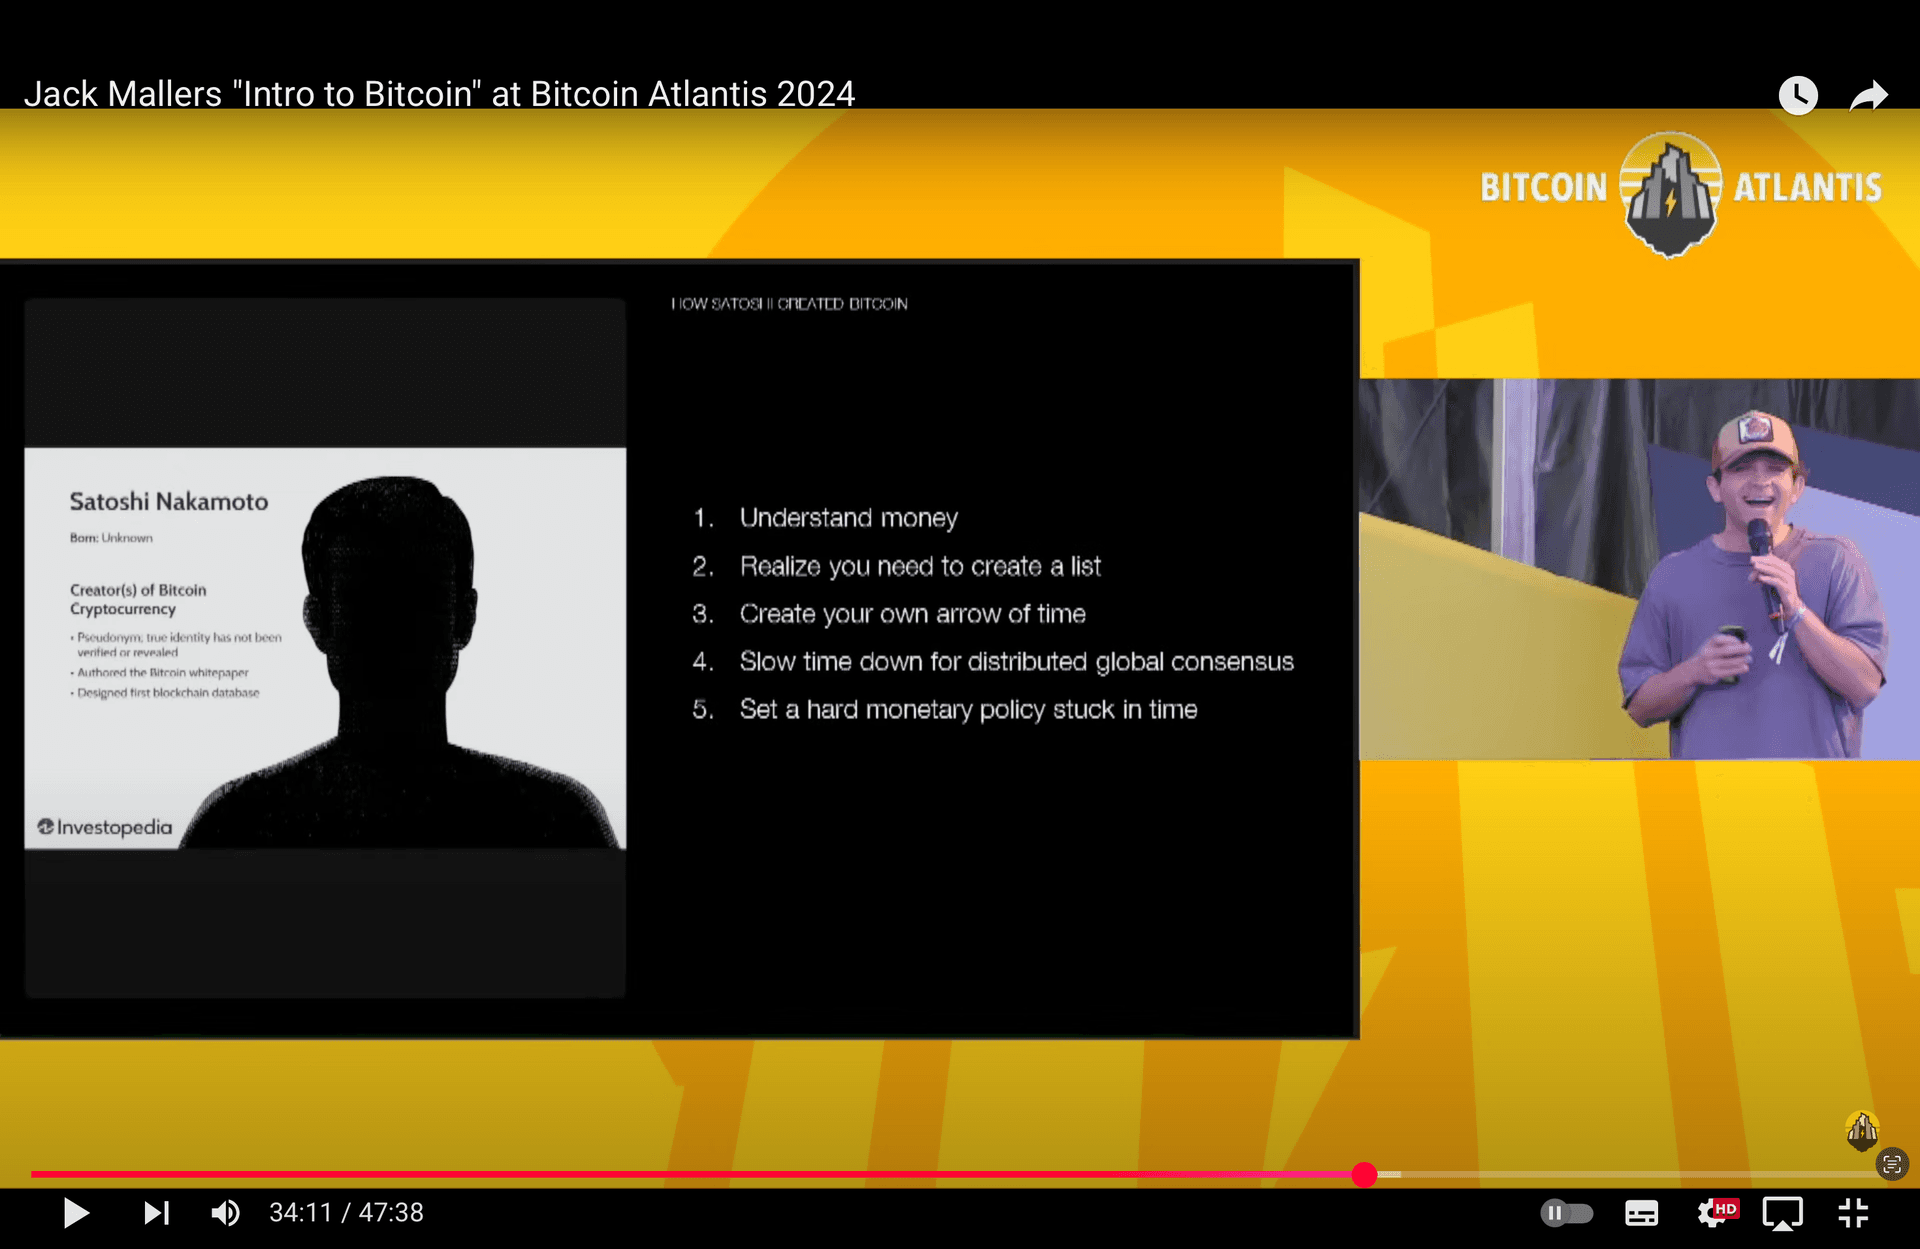Viewport: 1920px width, 1249px height.
Task: Turn on subtitles/closed captions
Action: 1641,1213
